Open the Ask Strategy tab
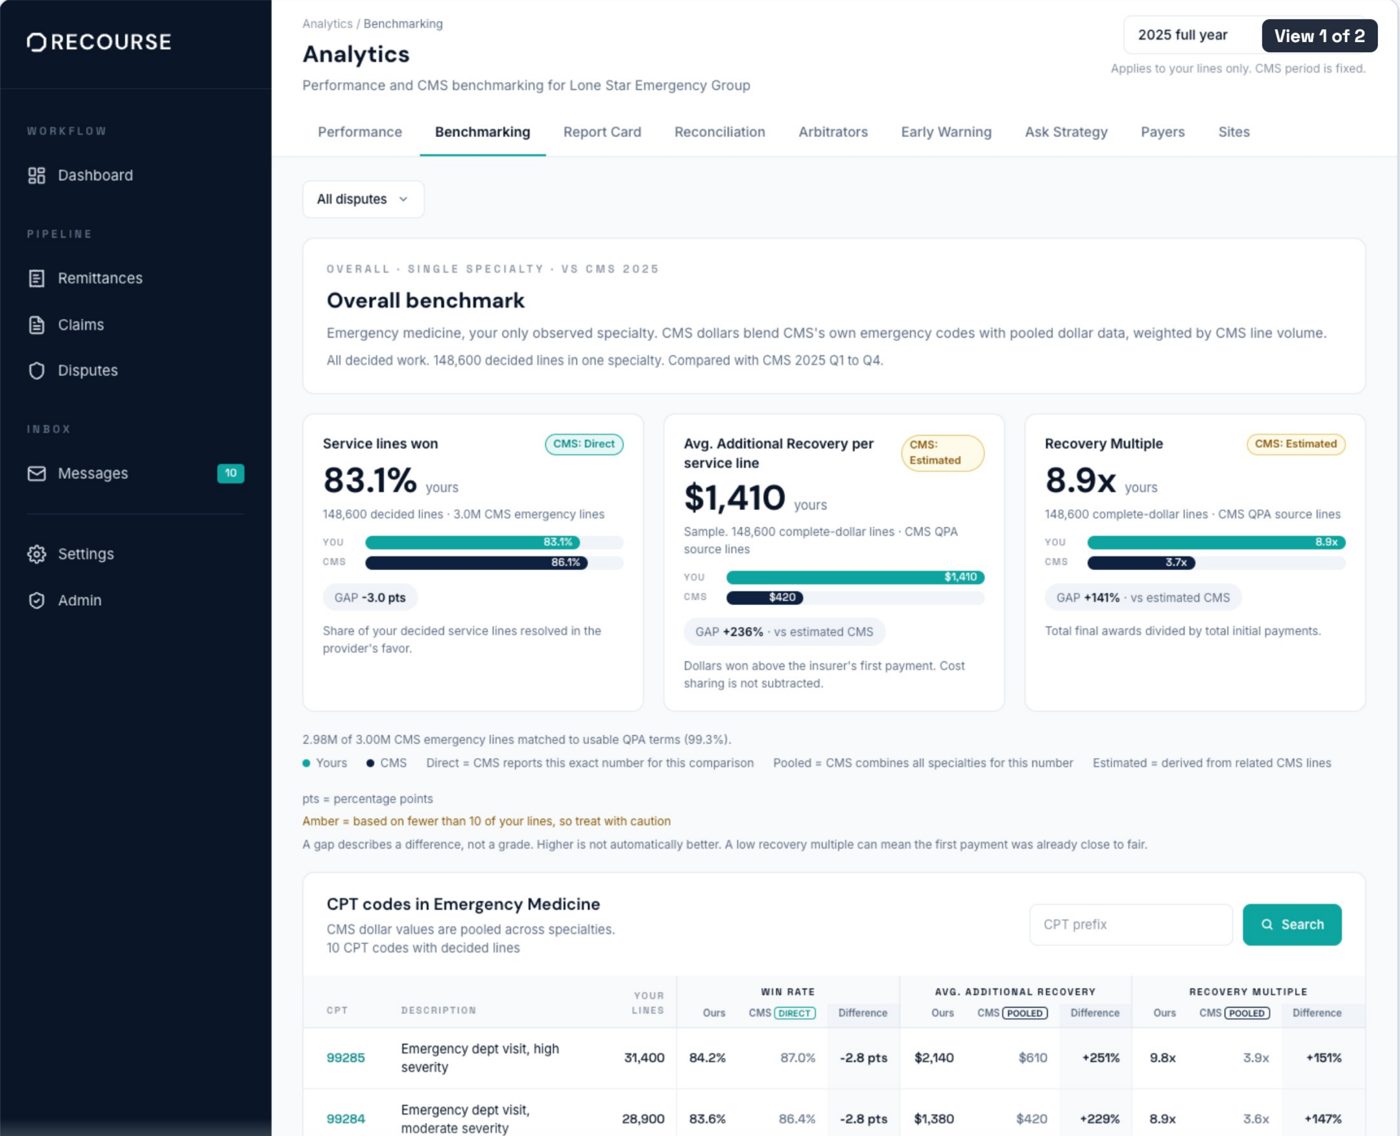The width and height of the screenshot is (1400, 1136). point(1066,132)
